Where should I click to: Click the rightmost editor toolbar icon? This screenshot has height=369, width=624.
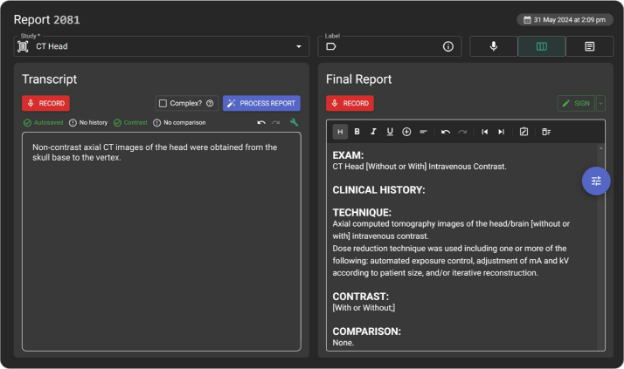coord(546,132)
